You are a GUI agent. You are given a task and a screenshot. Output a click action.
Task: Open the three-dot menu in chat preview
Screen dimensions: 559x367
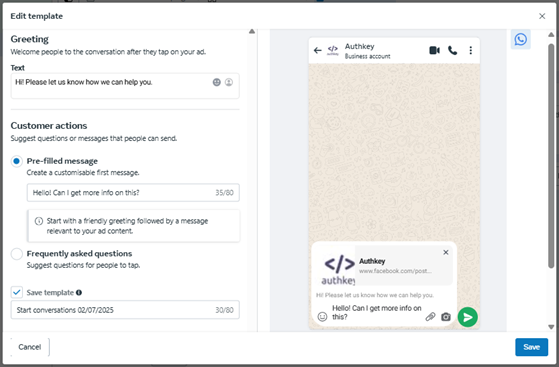[x=471, y=50]
